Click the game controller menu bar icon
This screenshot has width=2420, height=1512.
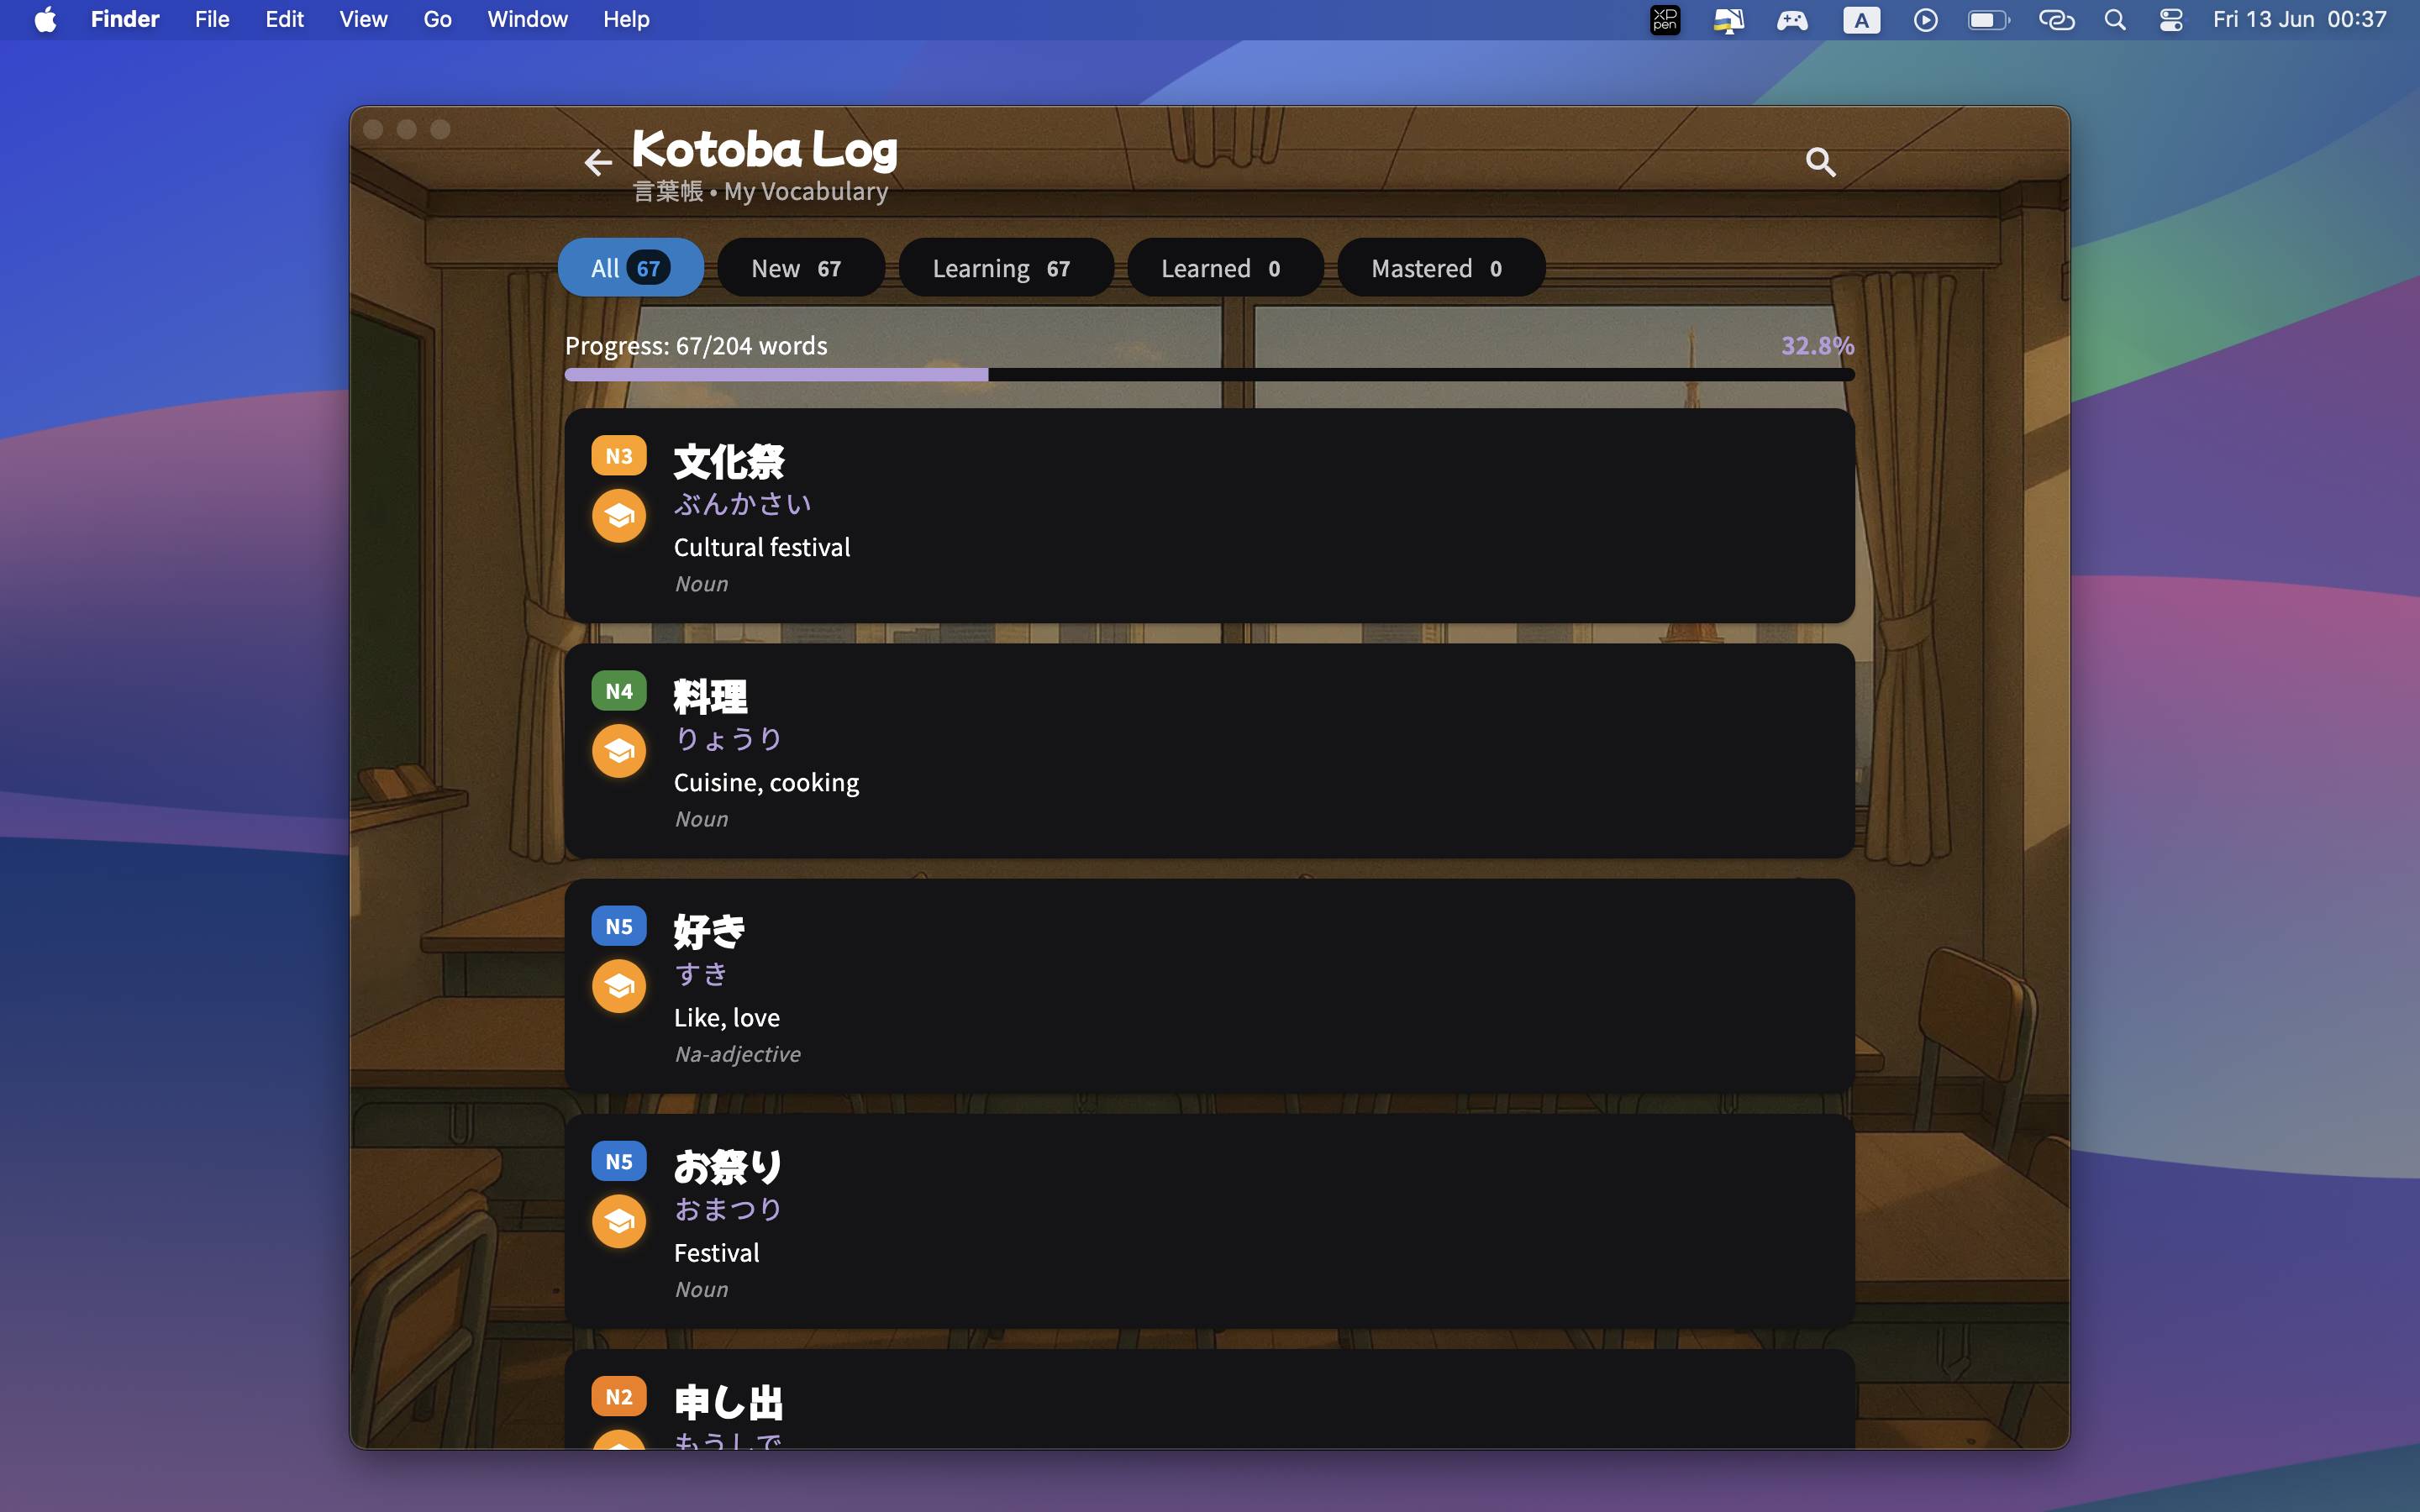(x=1792, y=19)
